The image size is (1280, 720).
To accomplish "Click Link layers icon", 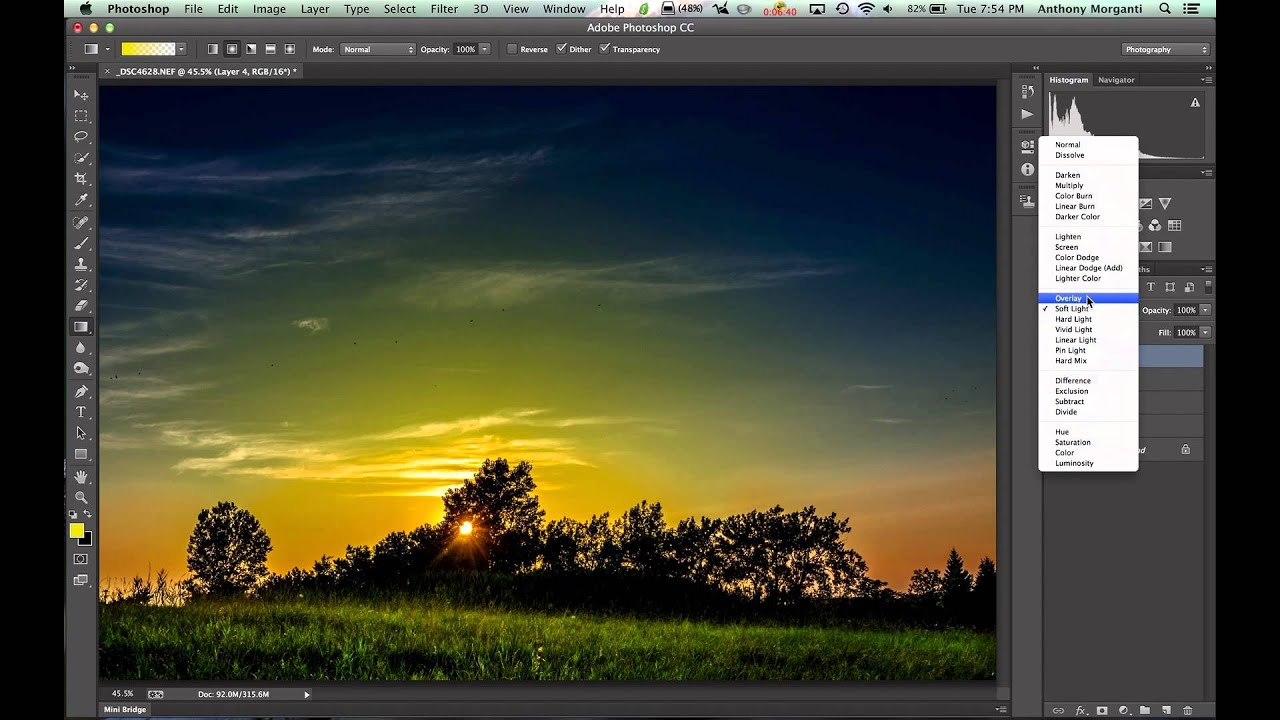I will [1059, 710].
